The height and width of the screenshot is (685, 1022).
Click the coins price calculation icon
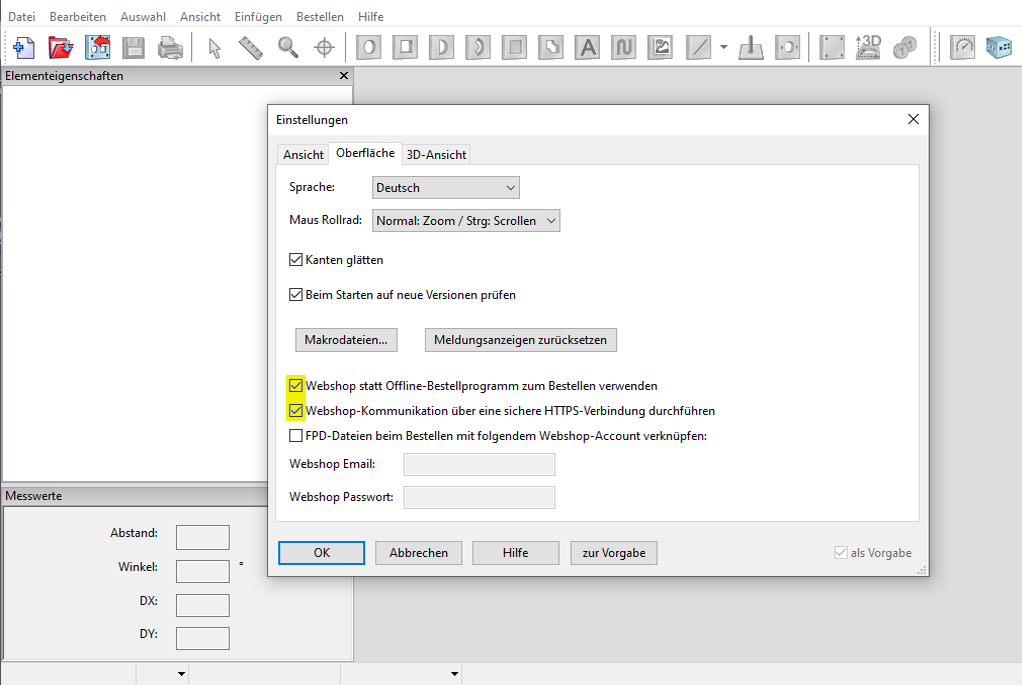pos(905,47)
